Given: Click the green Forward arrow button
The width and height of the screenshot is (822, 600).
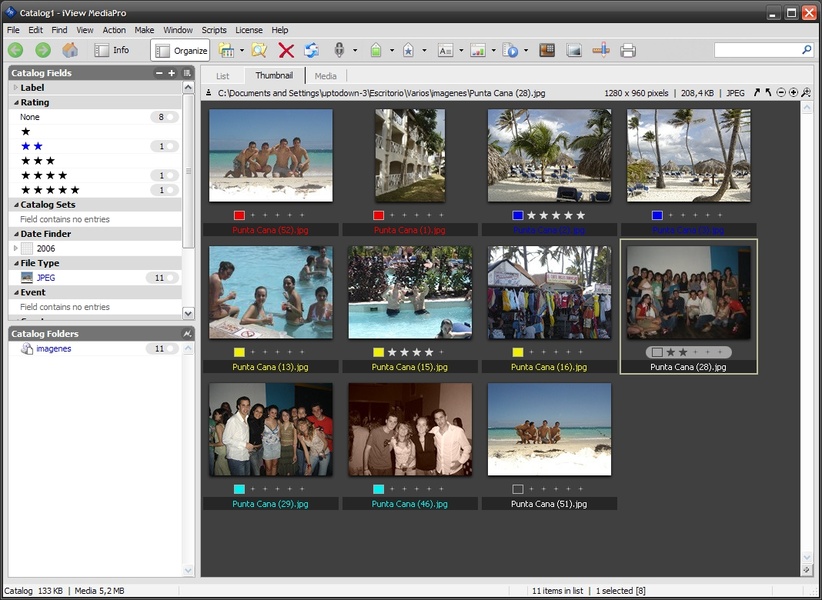Looking at the screenshot, I should [x=43, y=50].
